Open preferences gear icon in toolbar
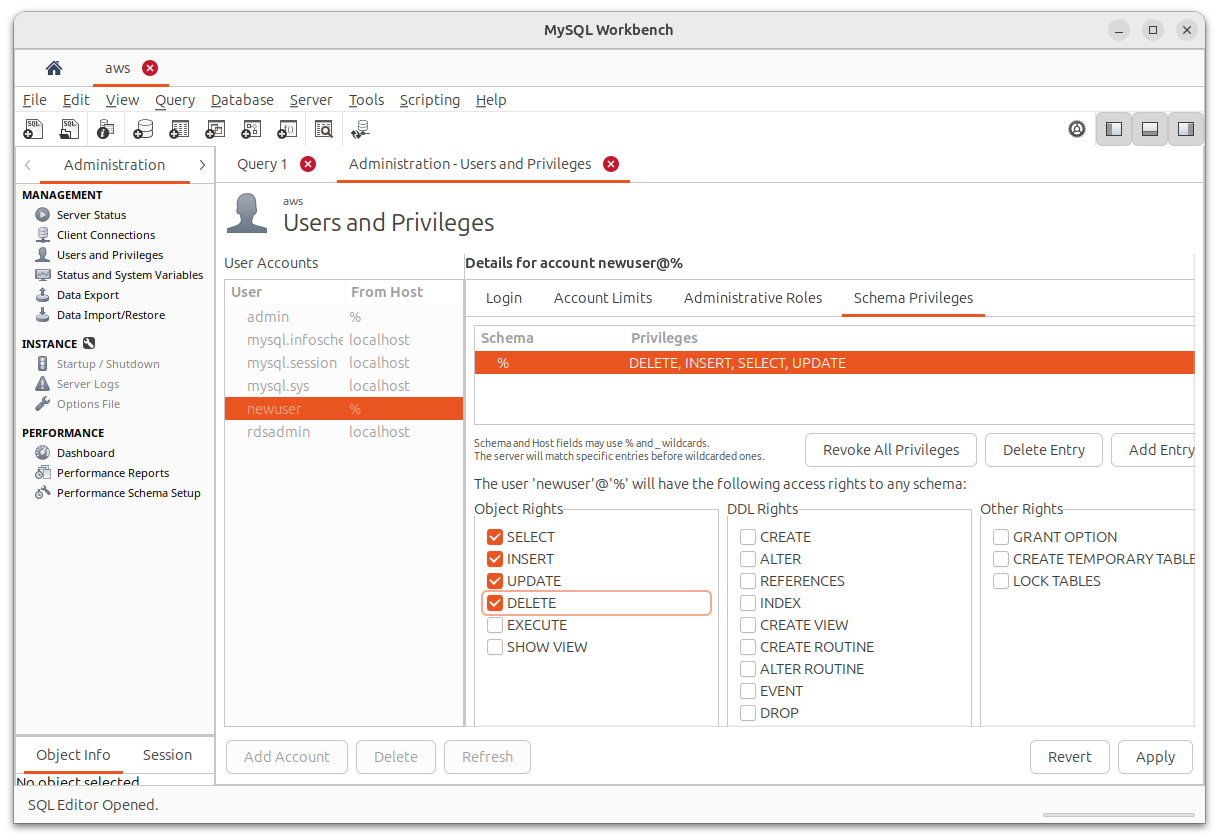 [x=1077, y=129]
